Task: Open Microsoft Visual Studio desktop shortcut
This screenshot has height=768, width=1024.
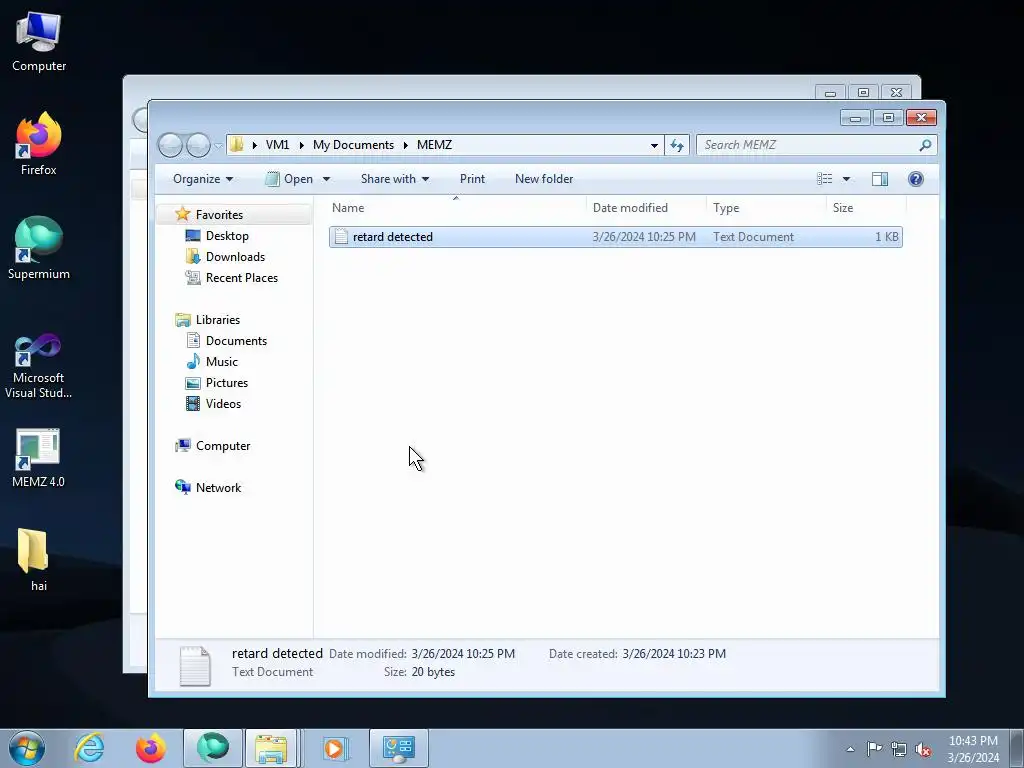Action: [39, 366]
